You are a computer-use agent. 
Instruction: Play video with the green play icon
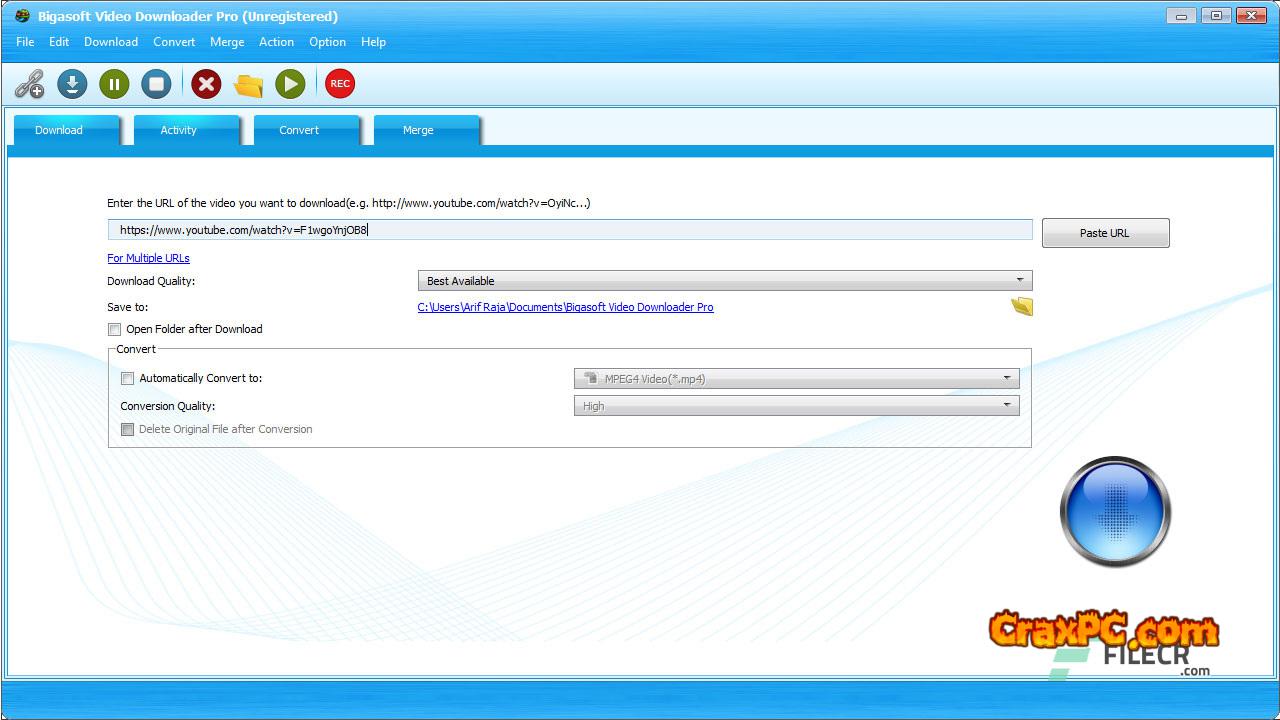tap(290, 84)
